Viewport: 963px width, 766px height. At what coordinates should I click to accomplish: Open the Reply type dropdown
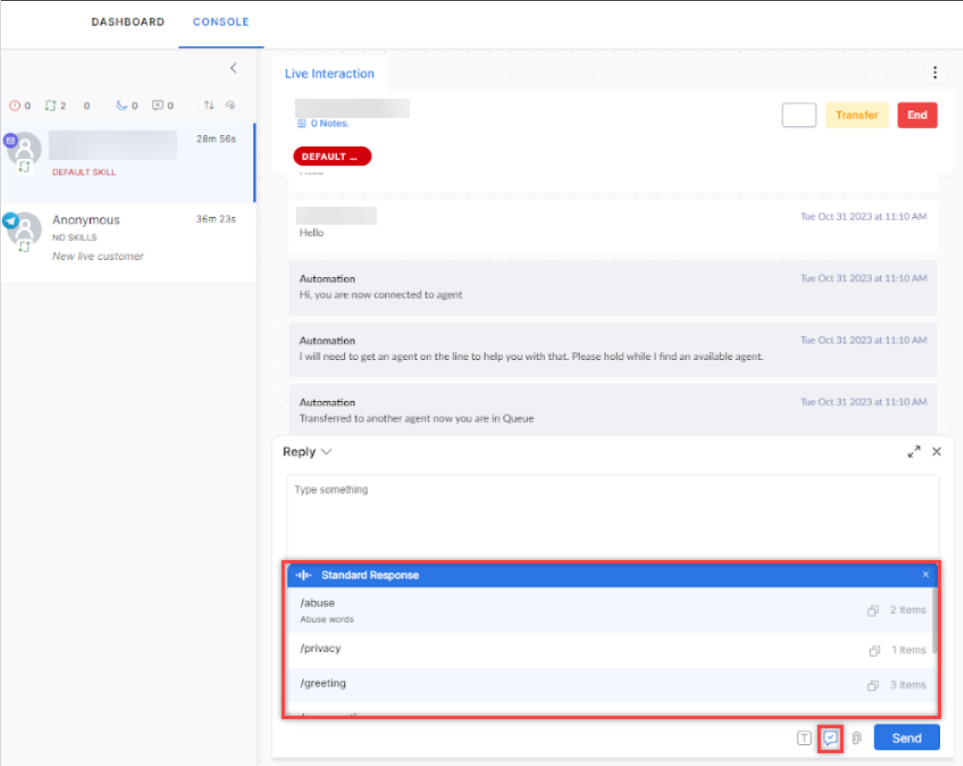(x=307, y=452)
